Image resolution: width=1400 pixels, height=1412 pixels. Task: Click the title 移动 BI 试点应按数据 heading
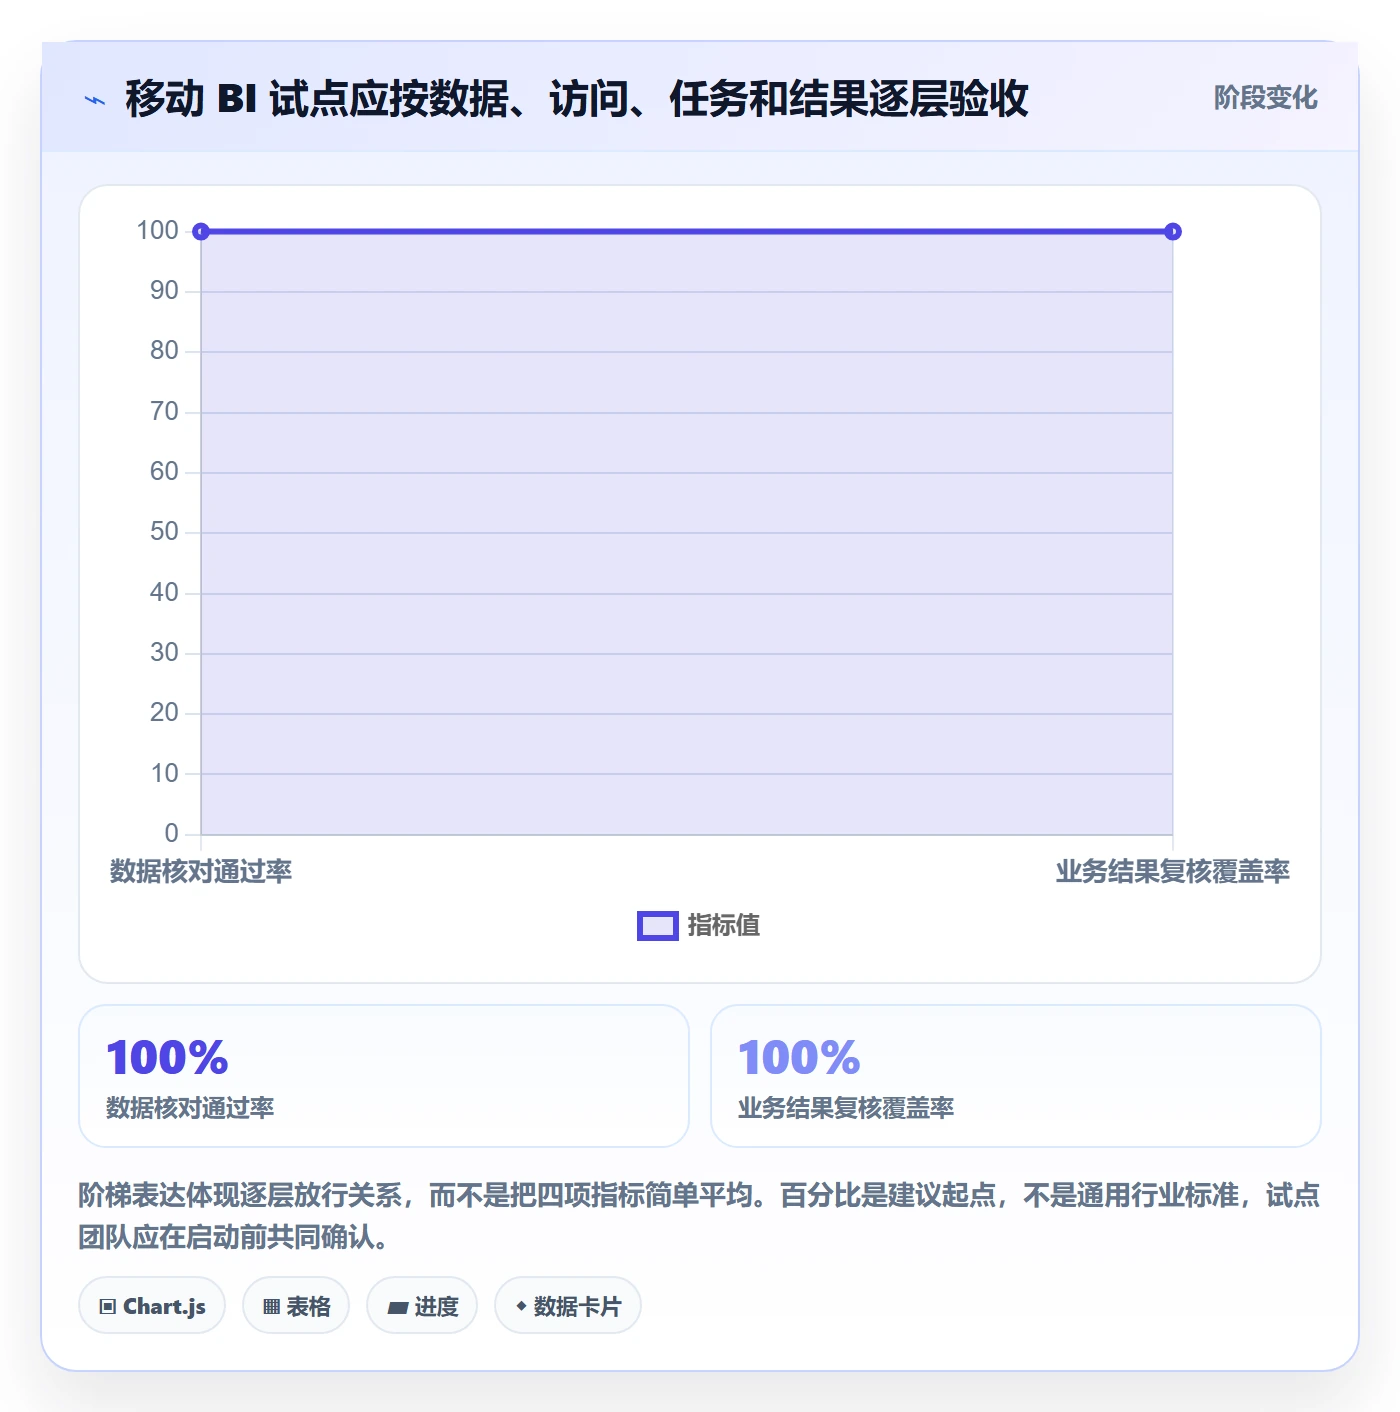[x=577, y=99]
